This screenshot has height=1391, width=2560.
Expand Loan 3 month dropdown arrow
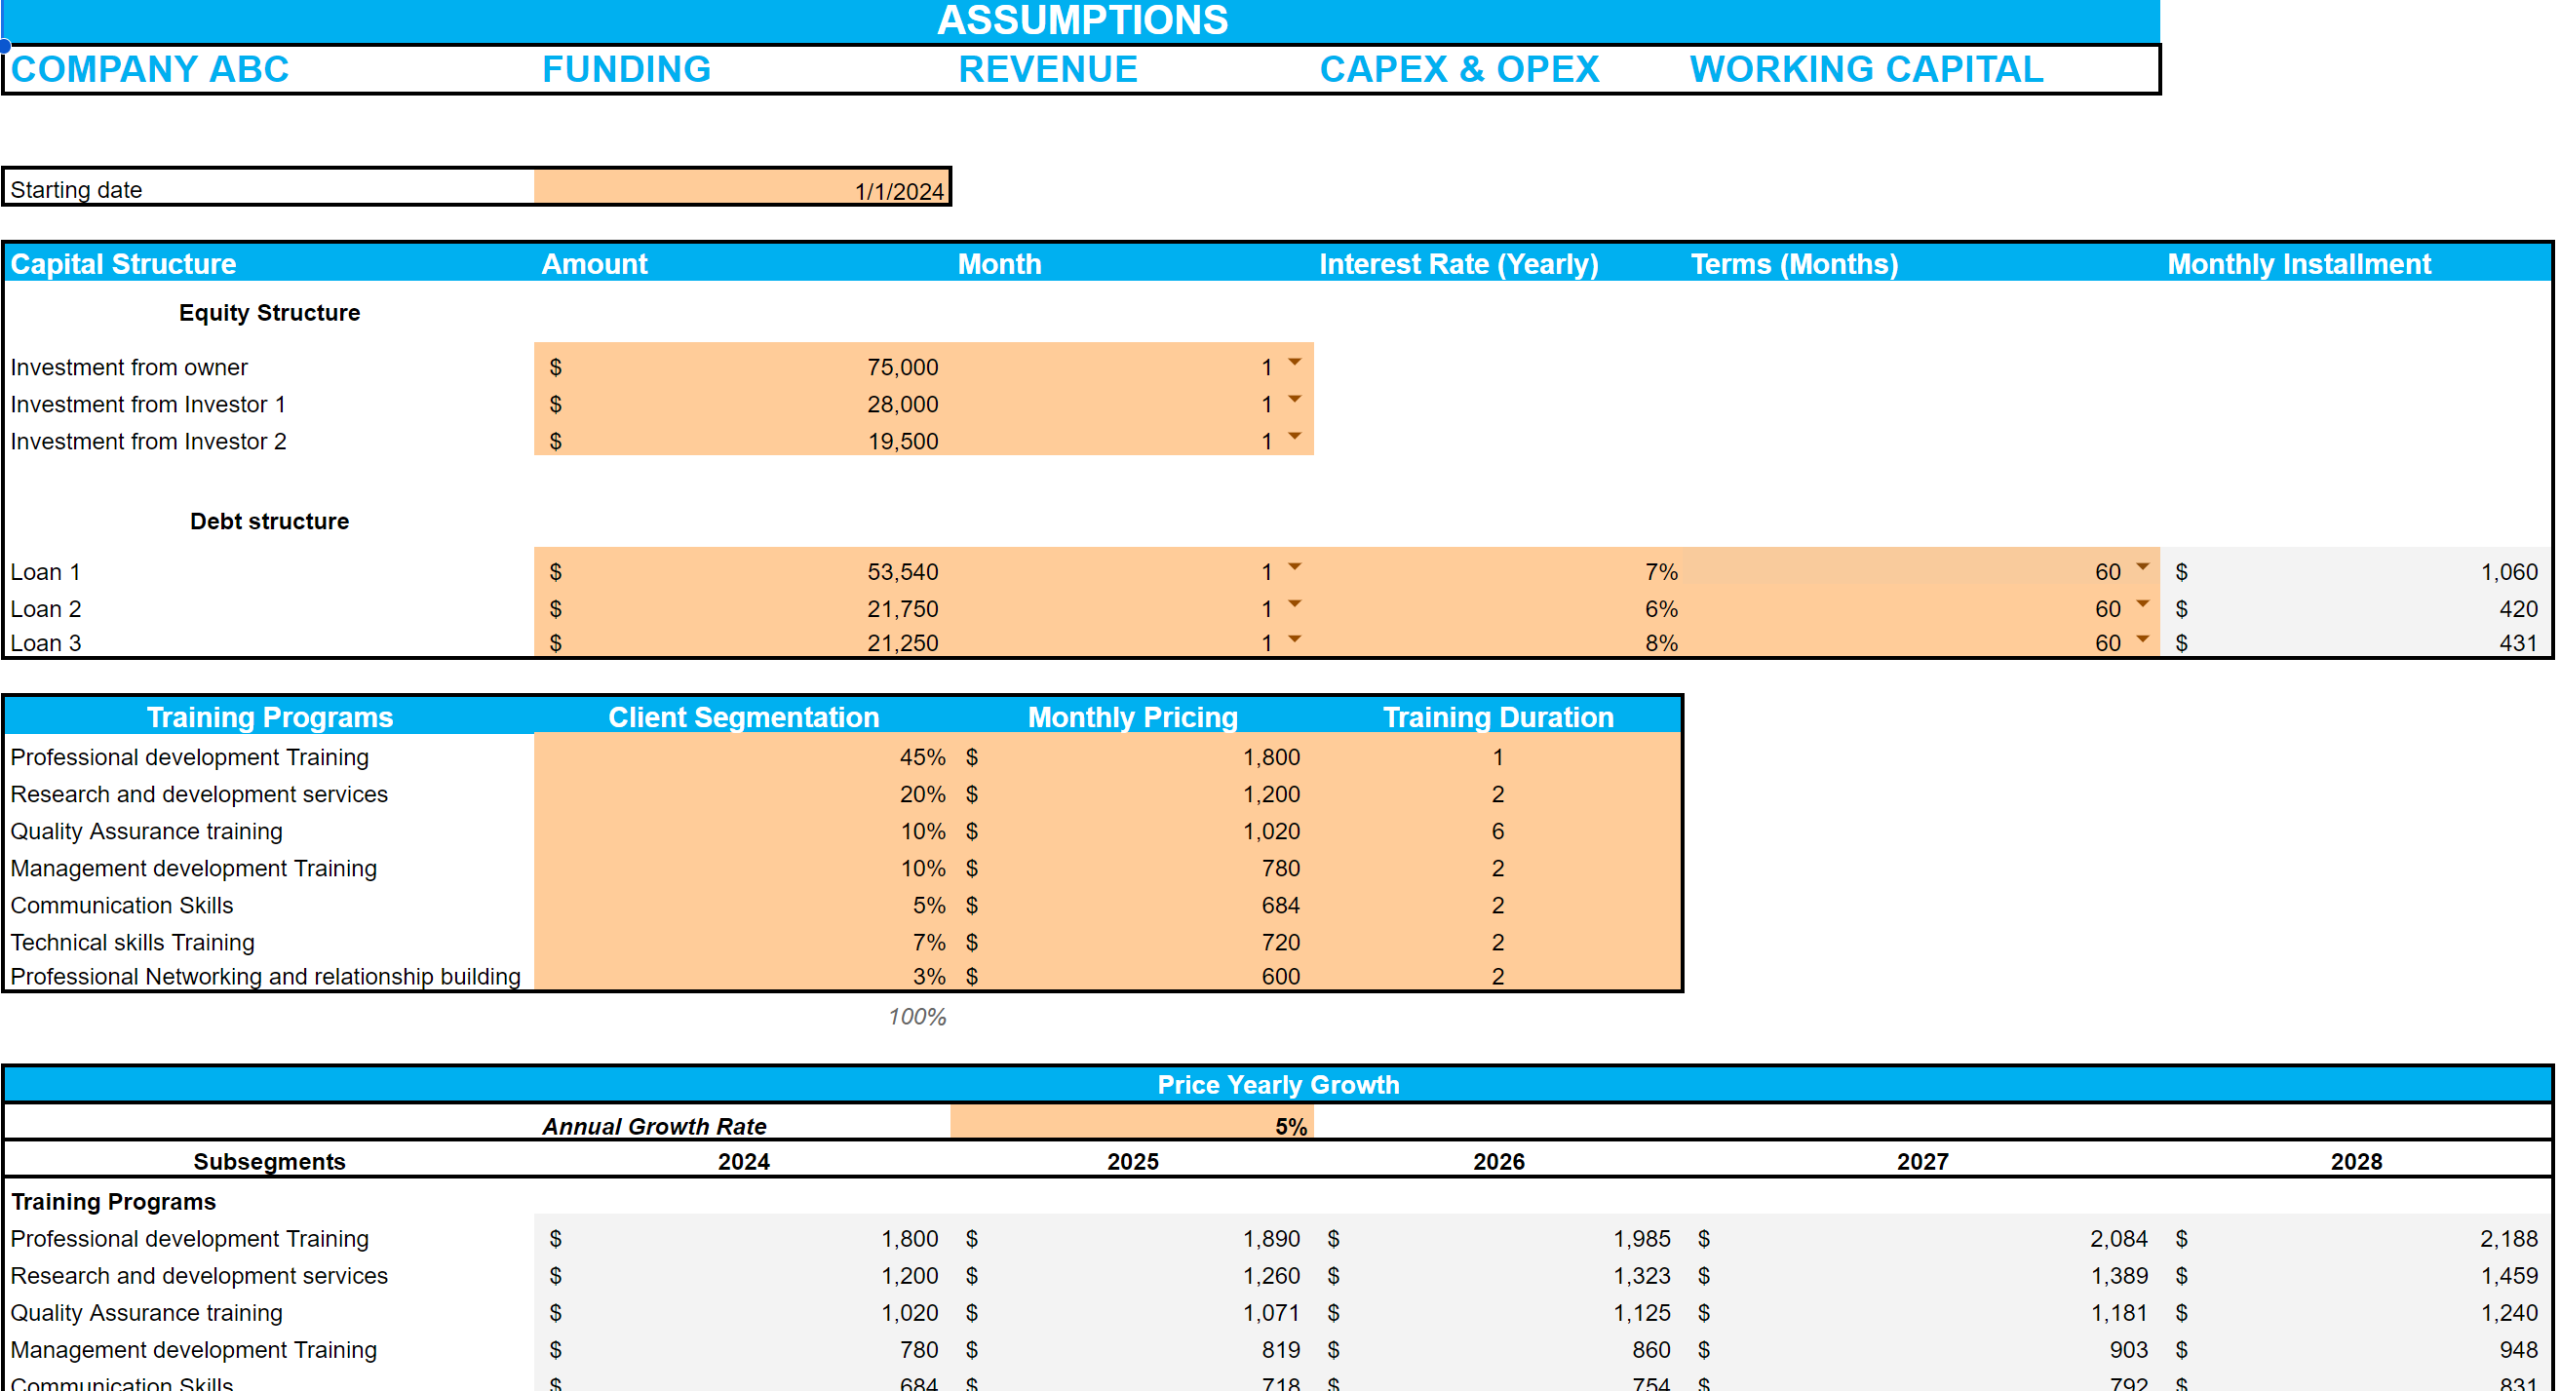click(x=1294, y=640)
